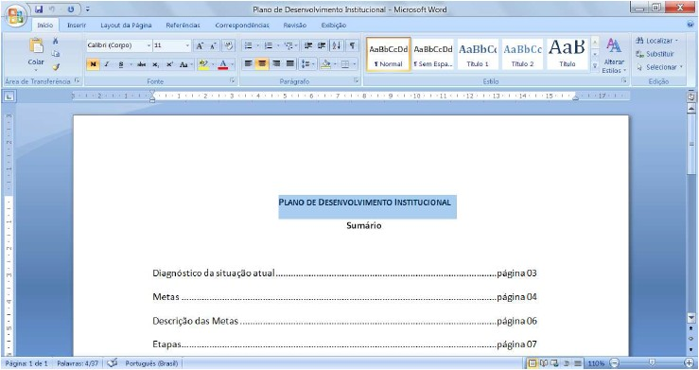Screen dimensions: 699x370
Task: Increase font size with grow font icon
Action: pyautogui.click(x=200, y=45)
